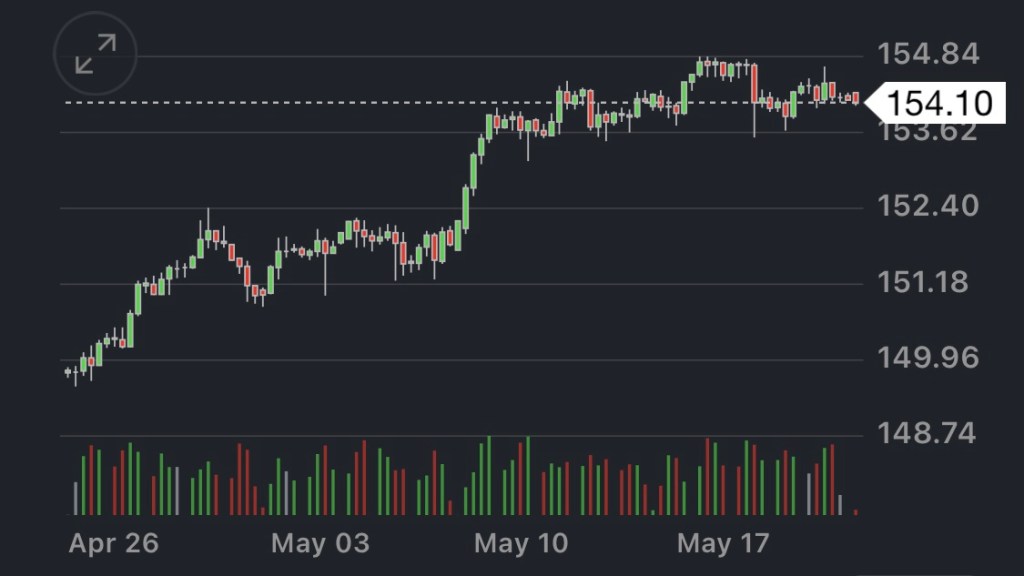1024x576 pixels.
Task: Select the May 17 date label
Action: click(724, 544)
